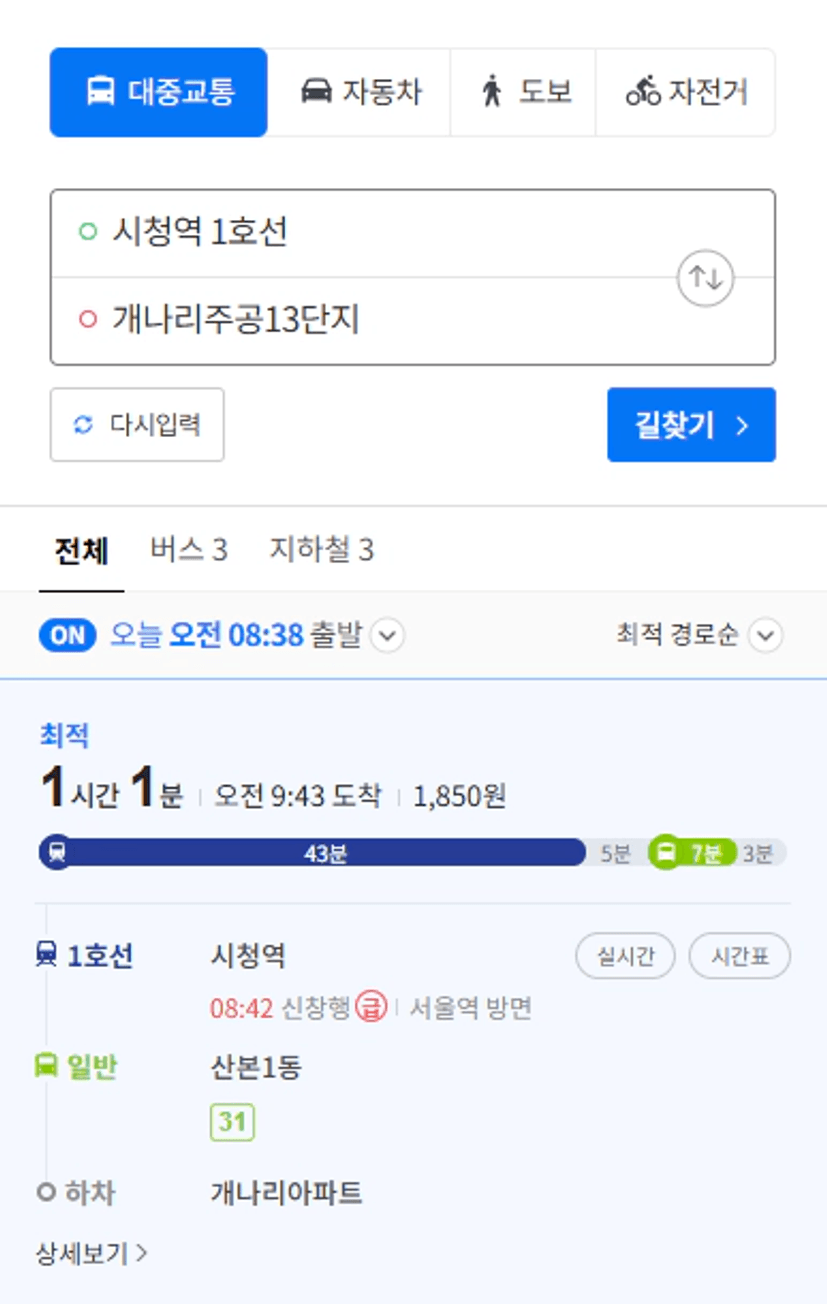The image size is (827, 1304).
Task: Choose the 도보 walking mode
Action: click(523, 92)
